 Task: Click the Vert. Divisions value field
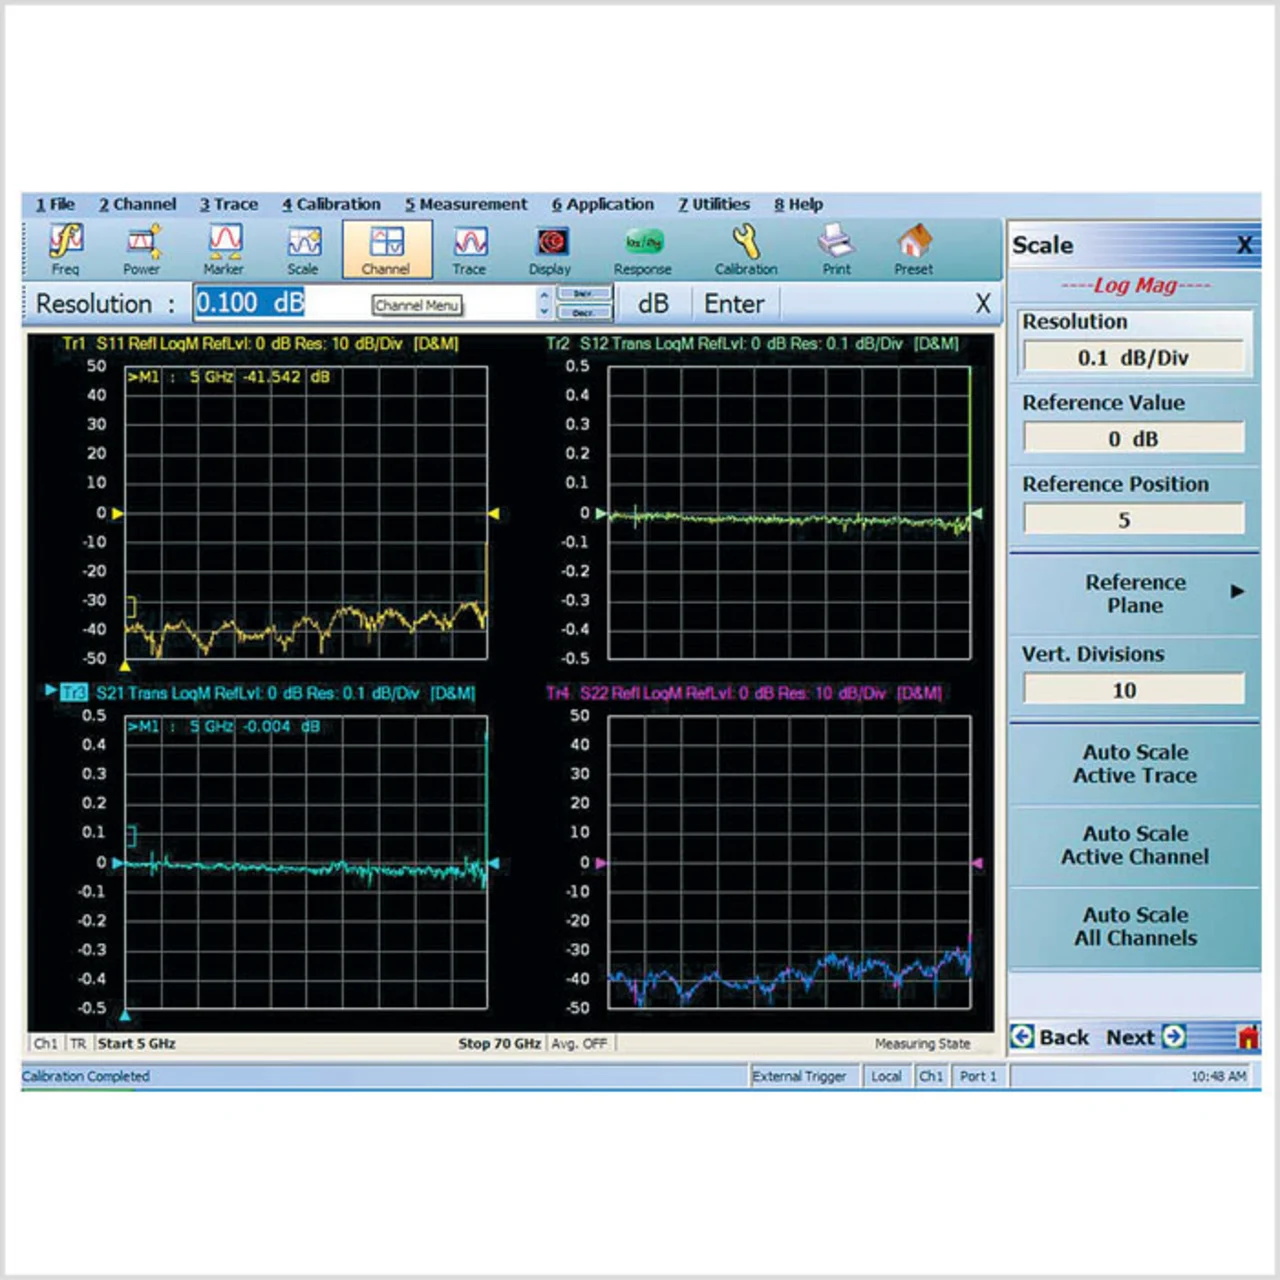(1133, 690)
